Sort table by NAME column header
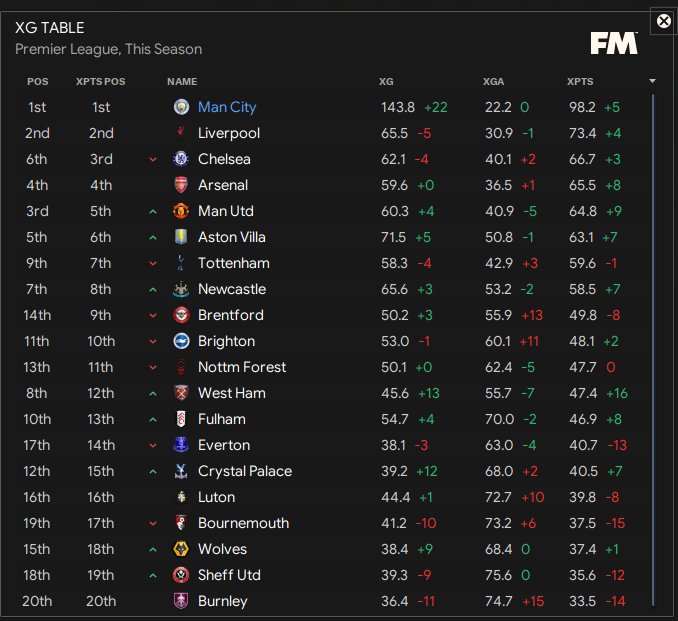The width and height of the screenshot is (678, 621). click(182, 81)
